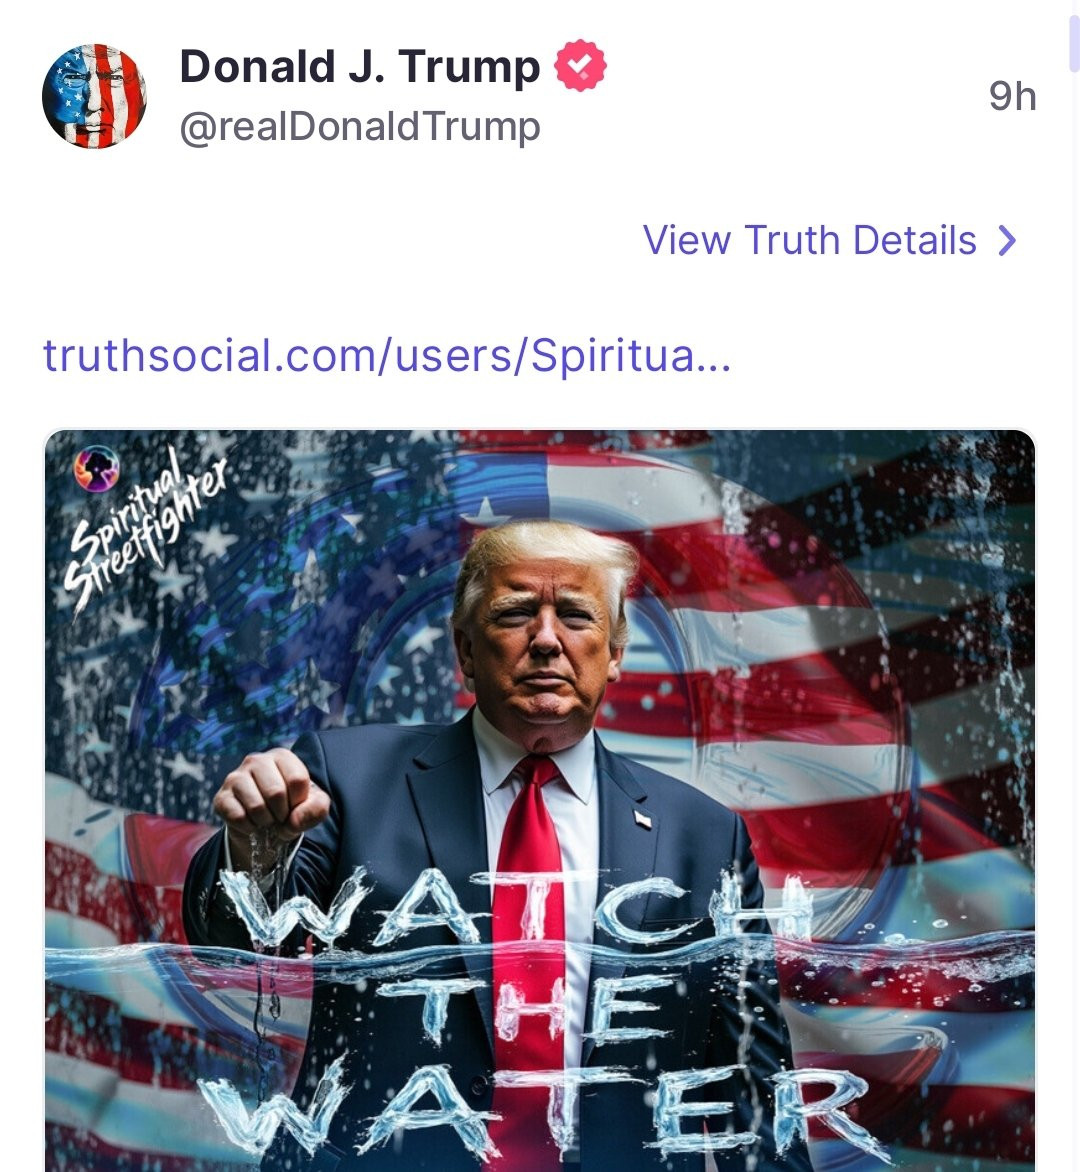This screenshot has height=1172, width=1080.
Task: Click the red necktie in the image
Action: pyautogui.click(x=530, y=957)
